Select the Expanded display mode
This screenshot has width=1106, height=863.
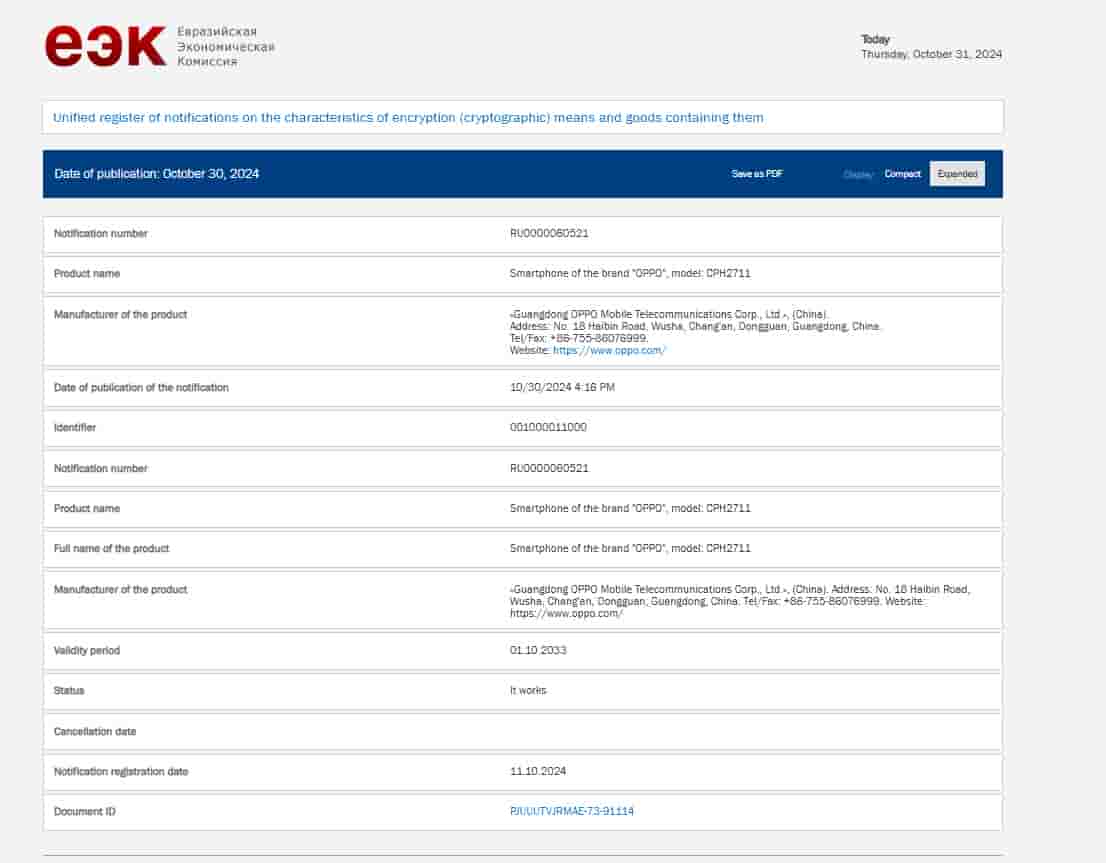coord(957,174)
